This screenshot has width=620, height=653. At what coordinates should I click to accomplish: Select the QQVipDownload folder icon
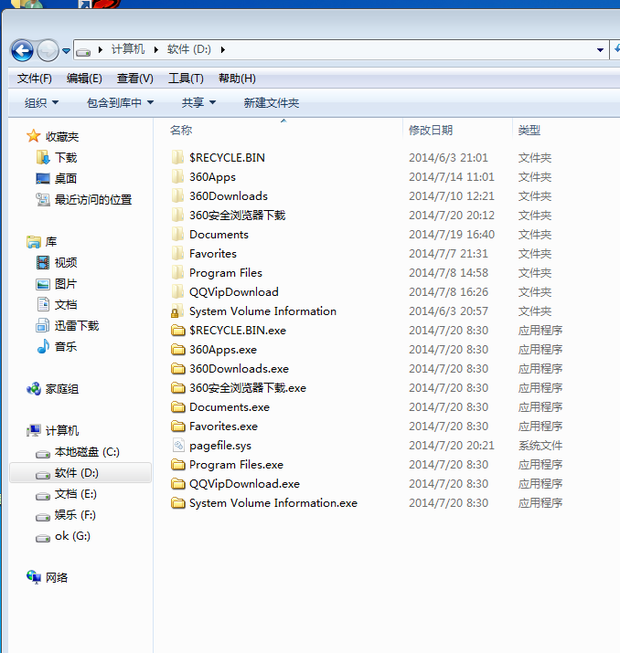pos(178,292)
